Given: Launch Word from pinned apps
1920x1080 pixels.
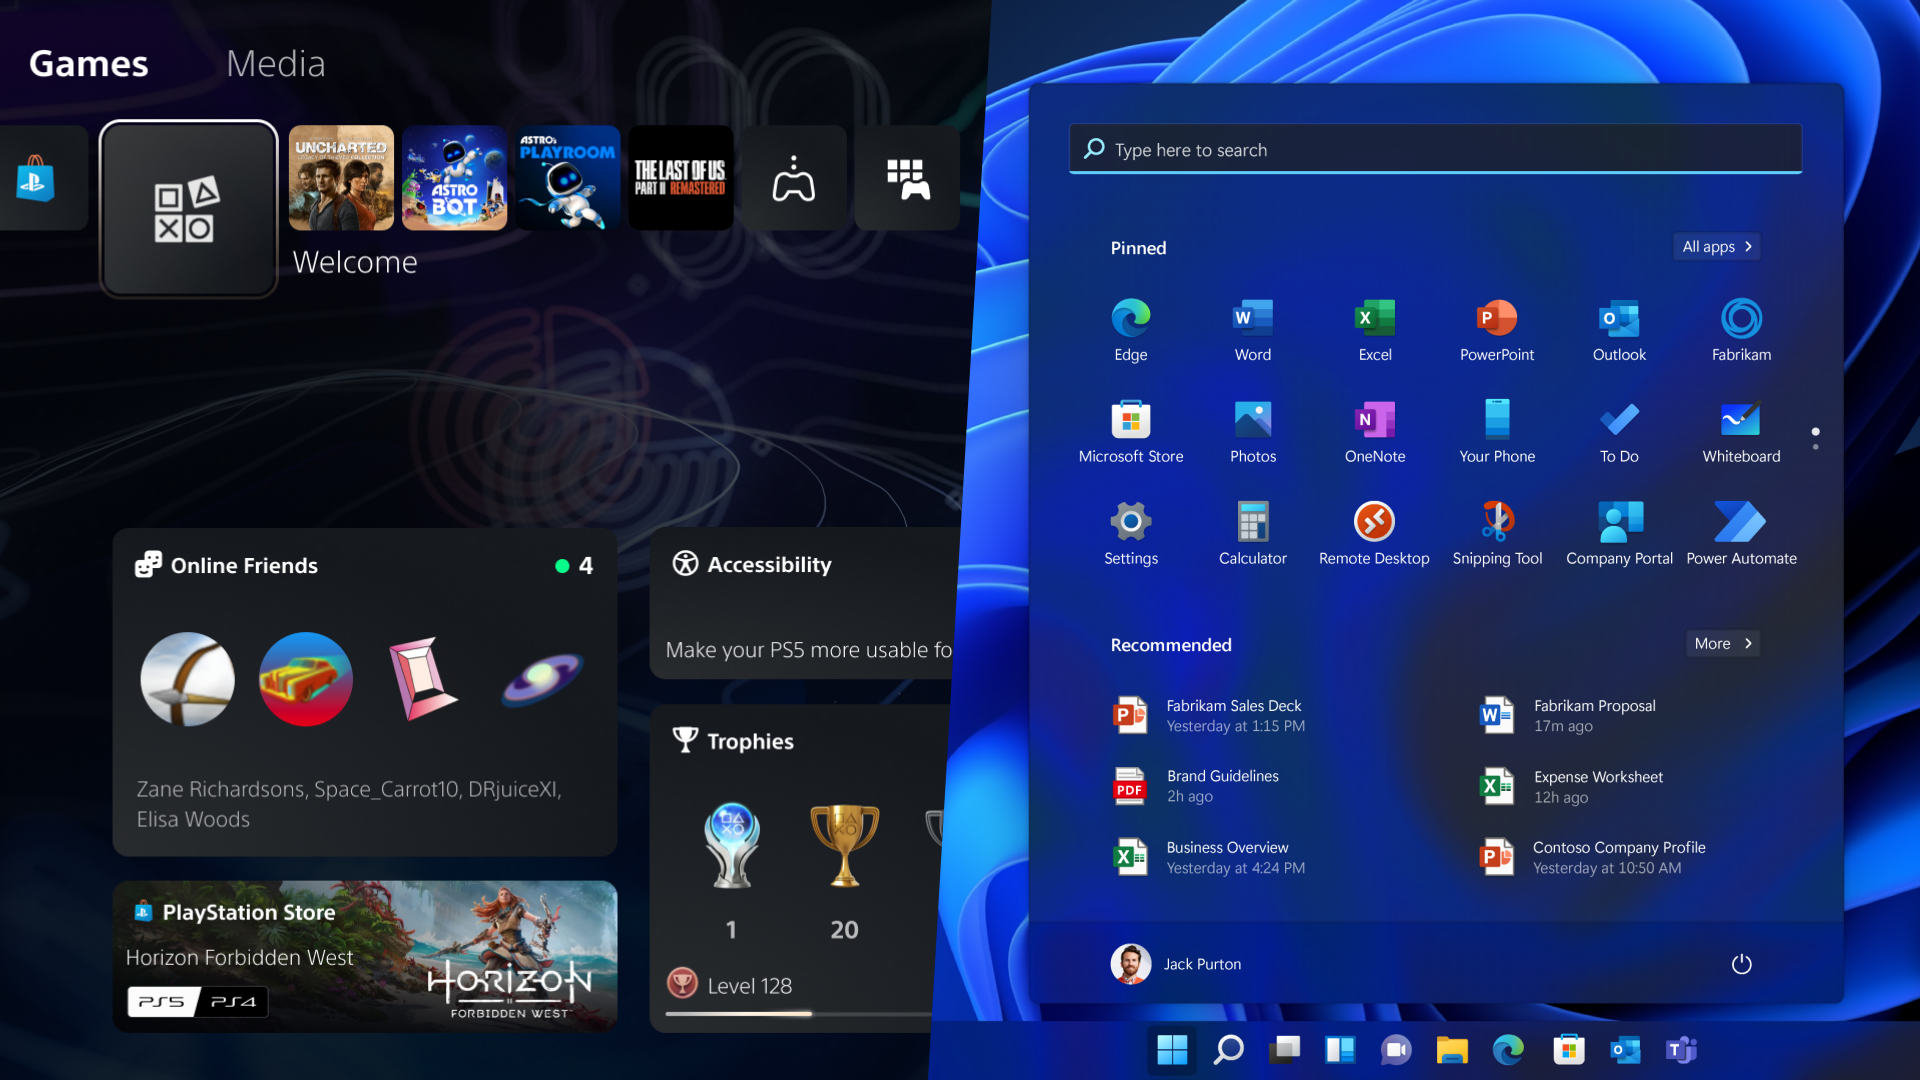Looking at the screenshot, I should click(x=1253, y=330).
